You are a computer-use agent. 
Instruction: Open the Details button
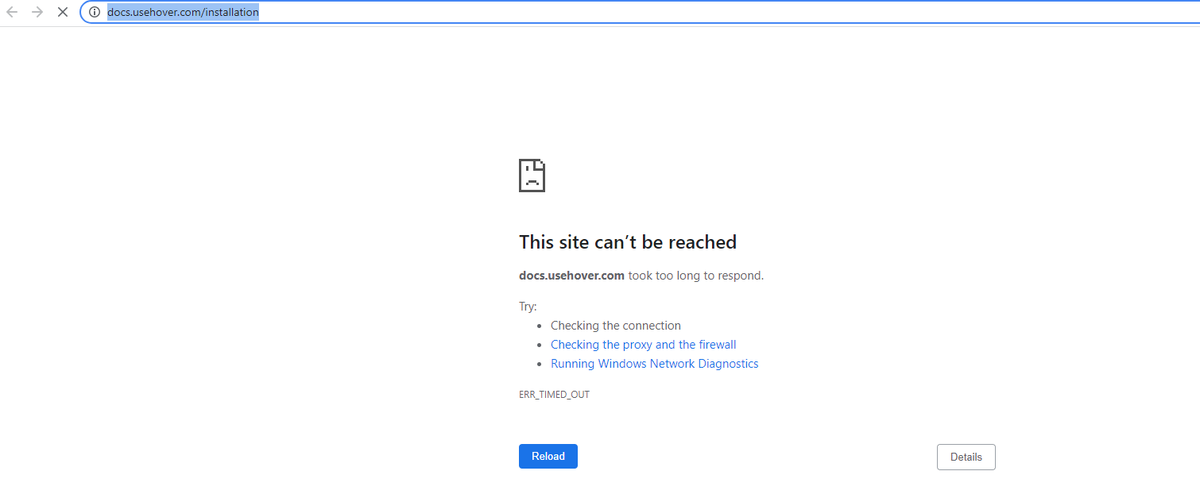tap(966, 457)
